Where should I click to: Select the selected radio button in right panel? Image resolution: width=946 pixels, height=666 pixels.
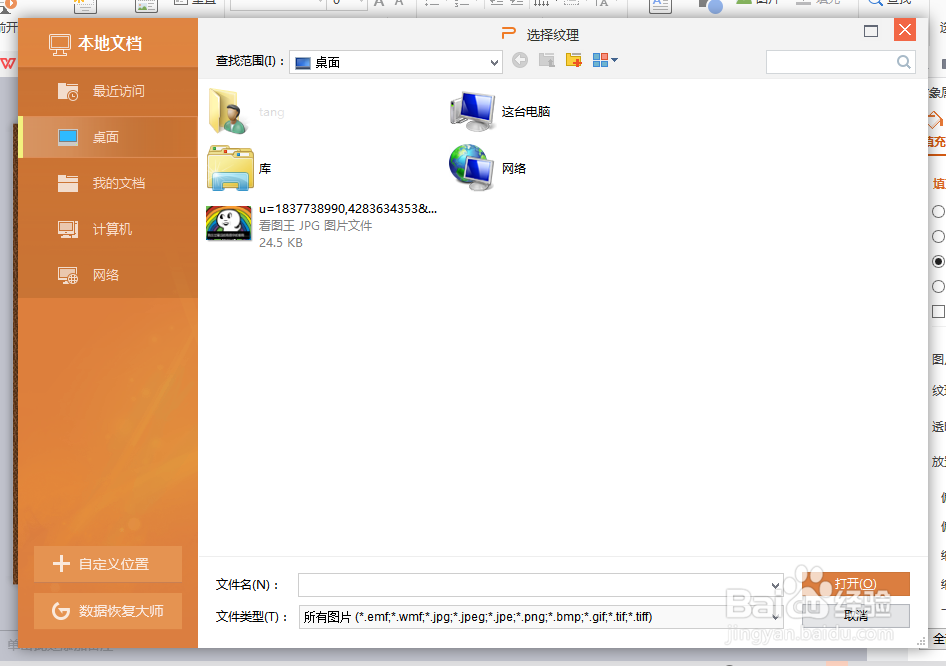pos(938,262)
